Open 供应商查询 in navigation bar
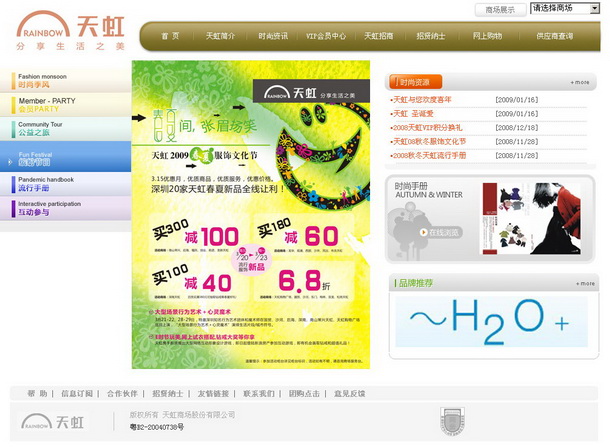This screenshot has height=448, width=610. tap(554, 36)
